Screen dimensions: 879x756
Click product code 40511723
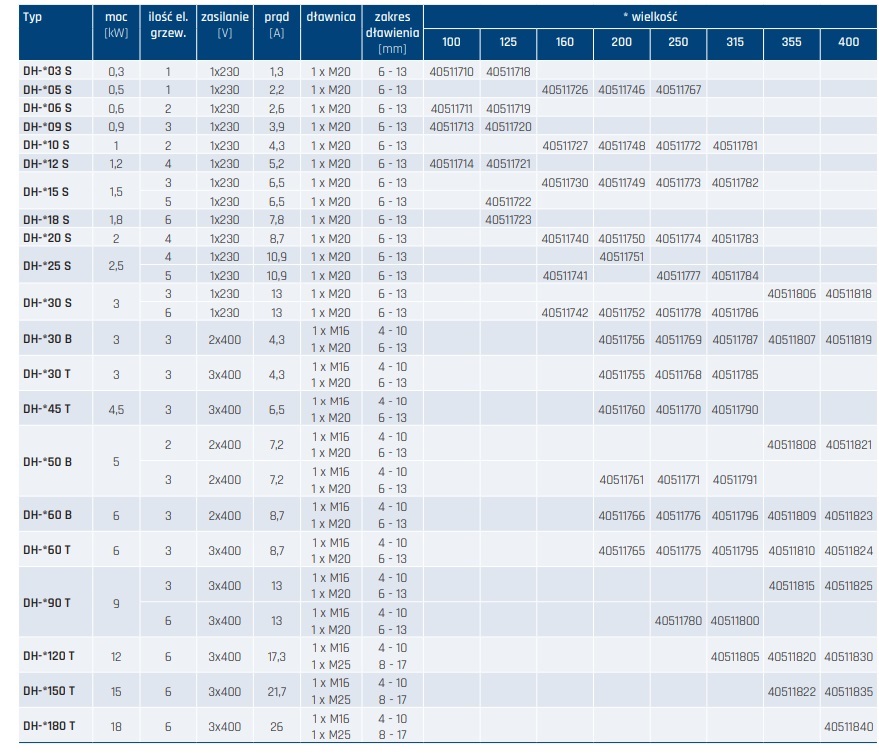508,220
